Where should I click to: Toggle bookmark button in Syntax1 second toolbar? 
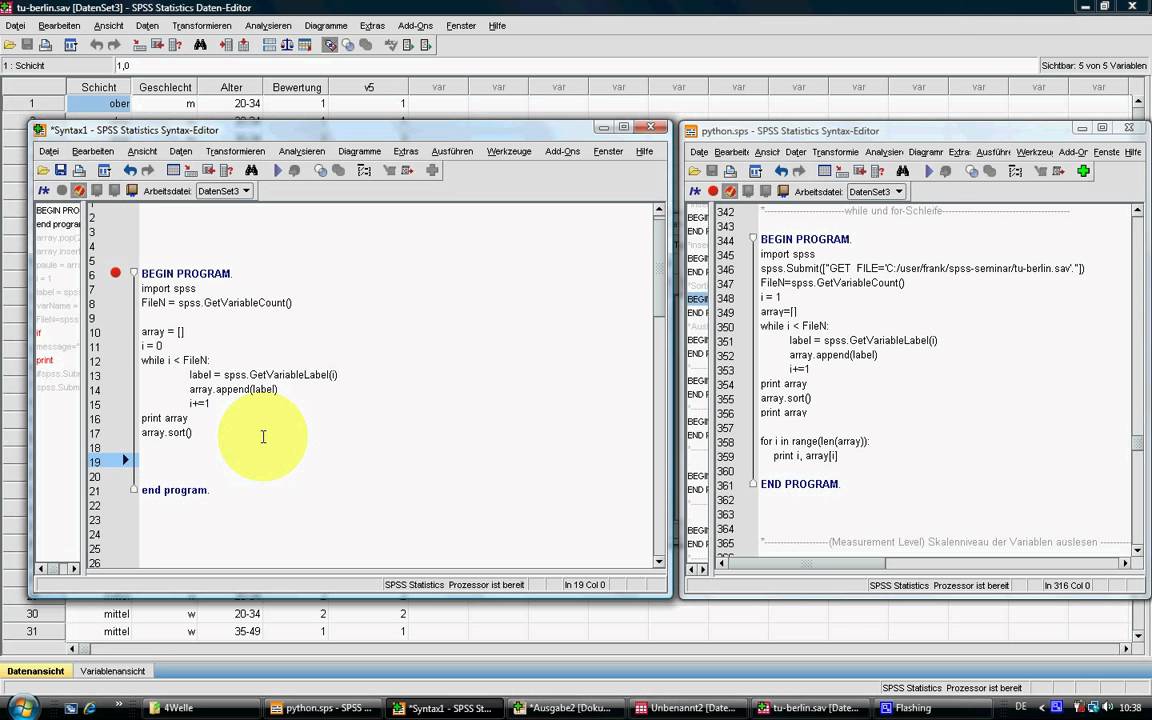[x=132, y=190]
